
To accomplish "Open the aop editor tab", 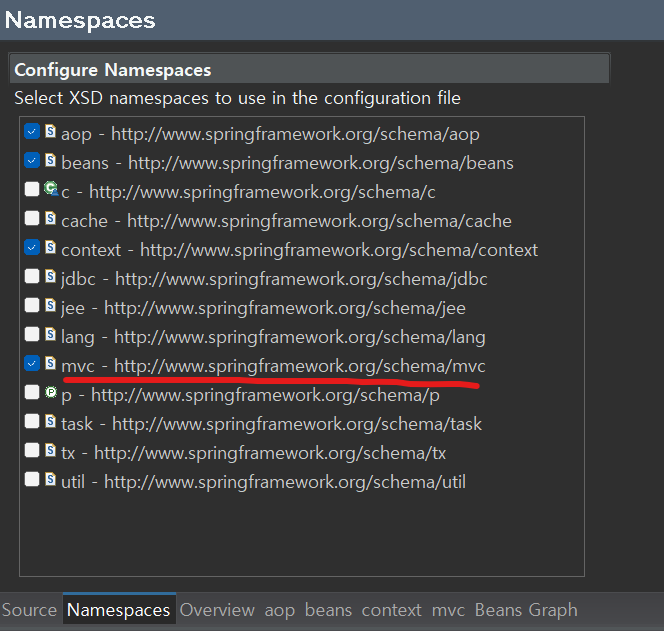I will [x=279, y=610].
